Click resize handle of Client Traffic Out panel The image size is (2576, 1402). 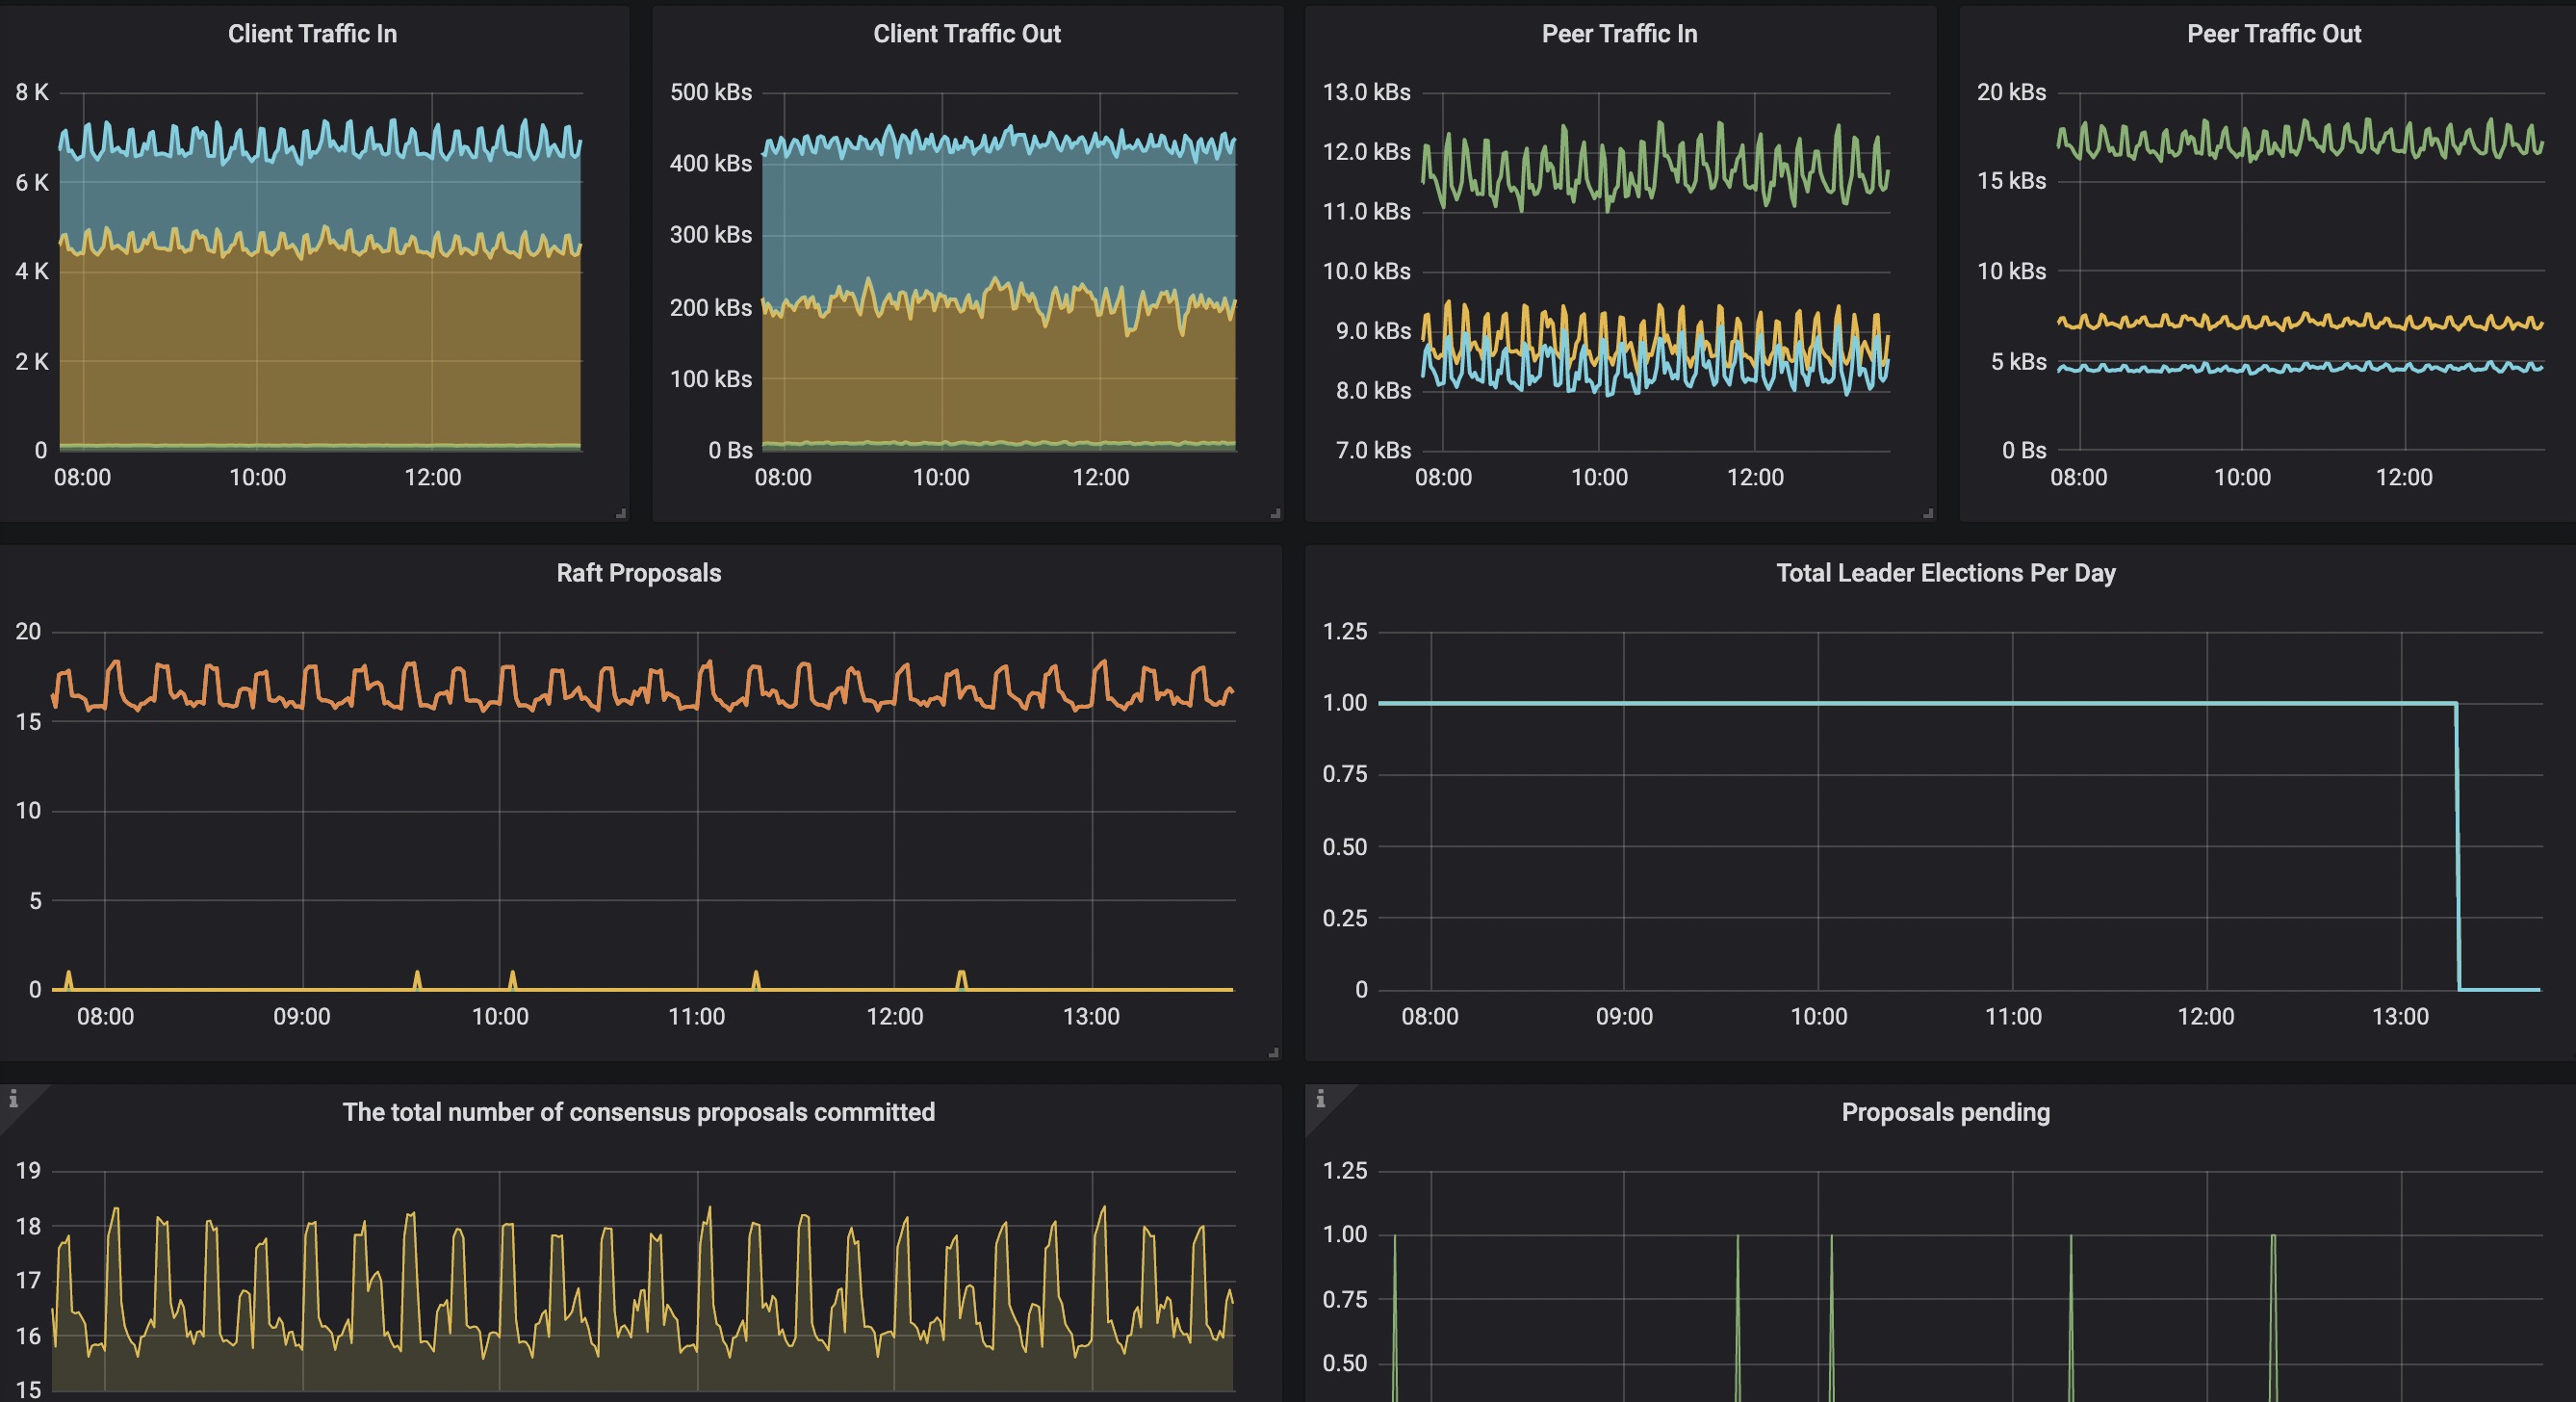pyautogui.click(x=1275, y=513)
